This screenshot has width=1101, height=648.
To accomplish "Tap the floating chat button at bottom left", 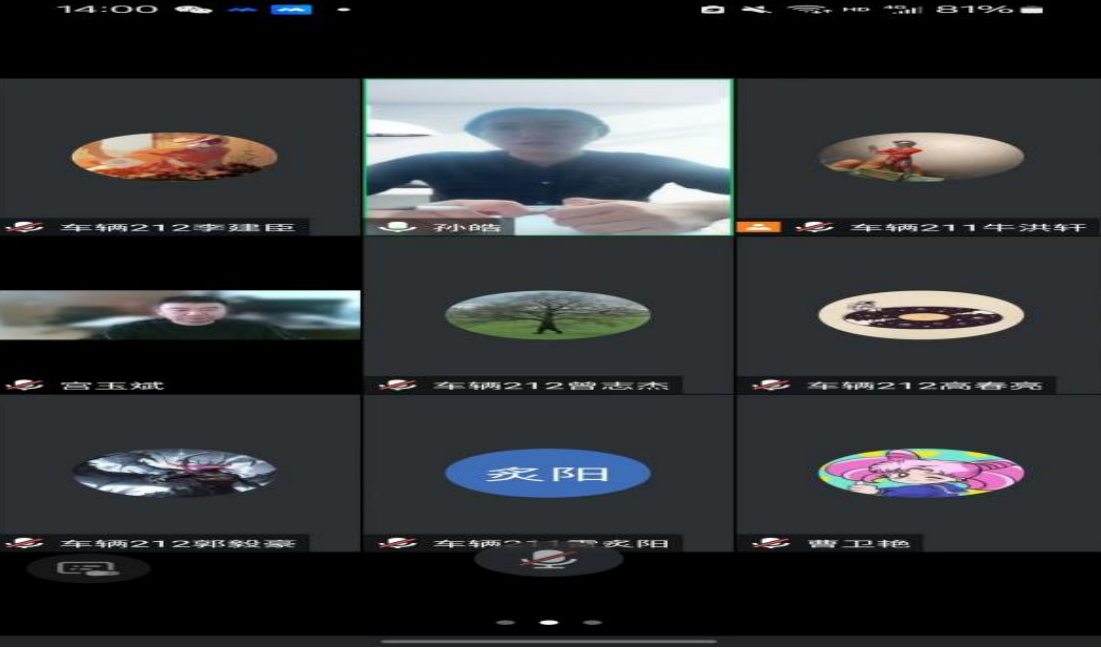I will pyautogui.click(x=88, y=568).
